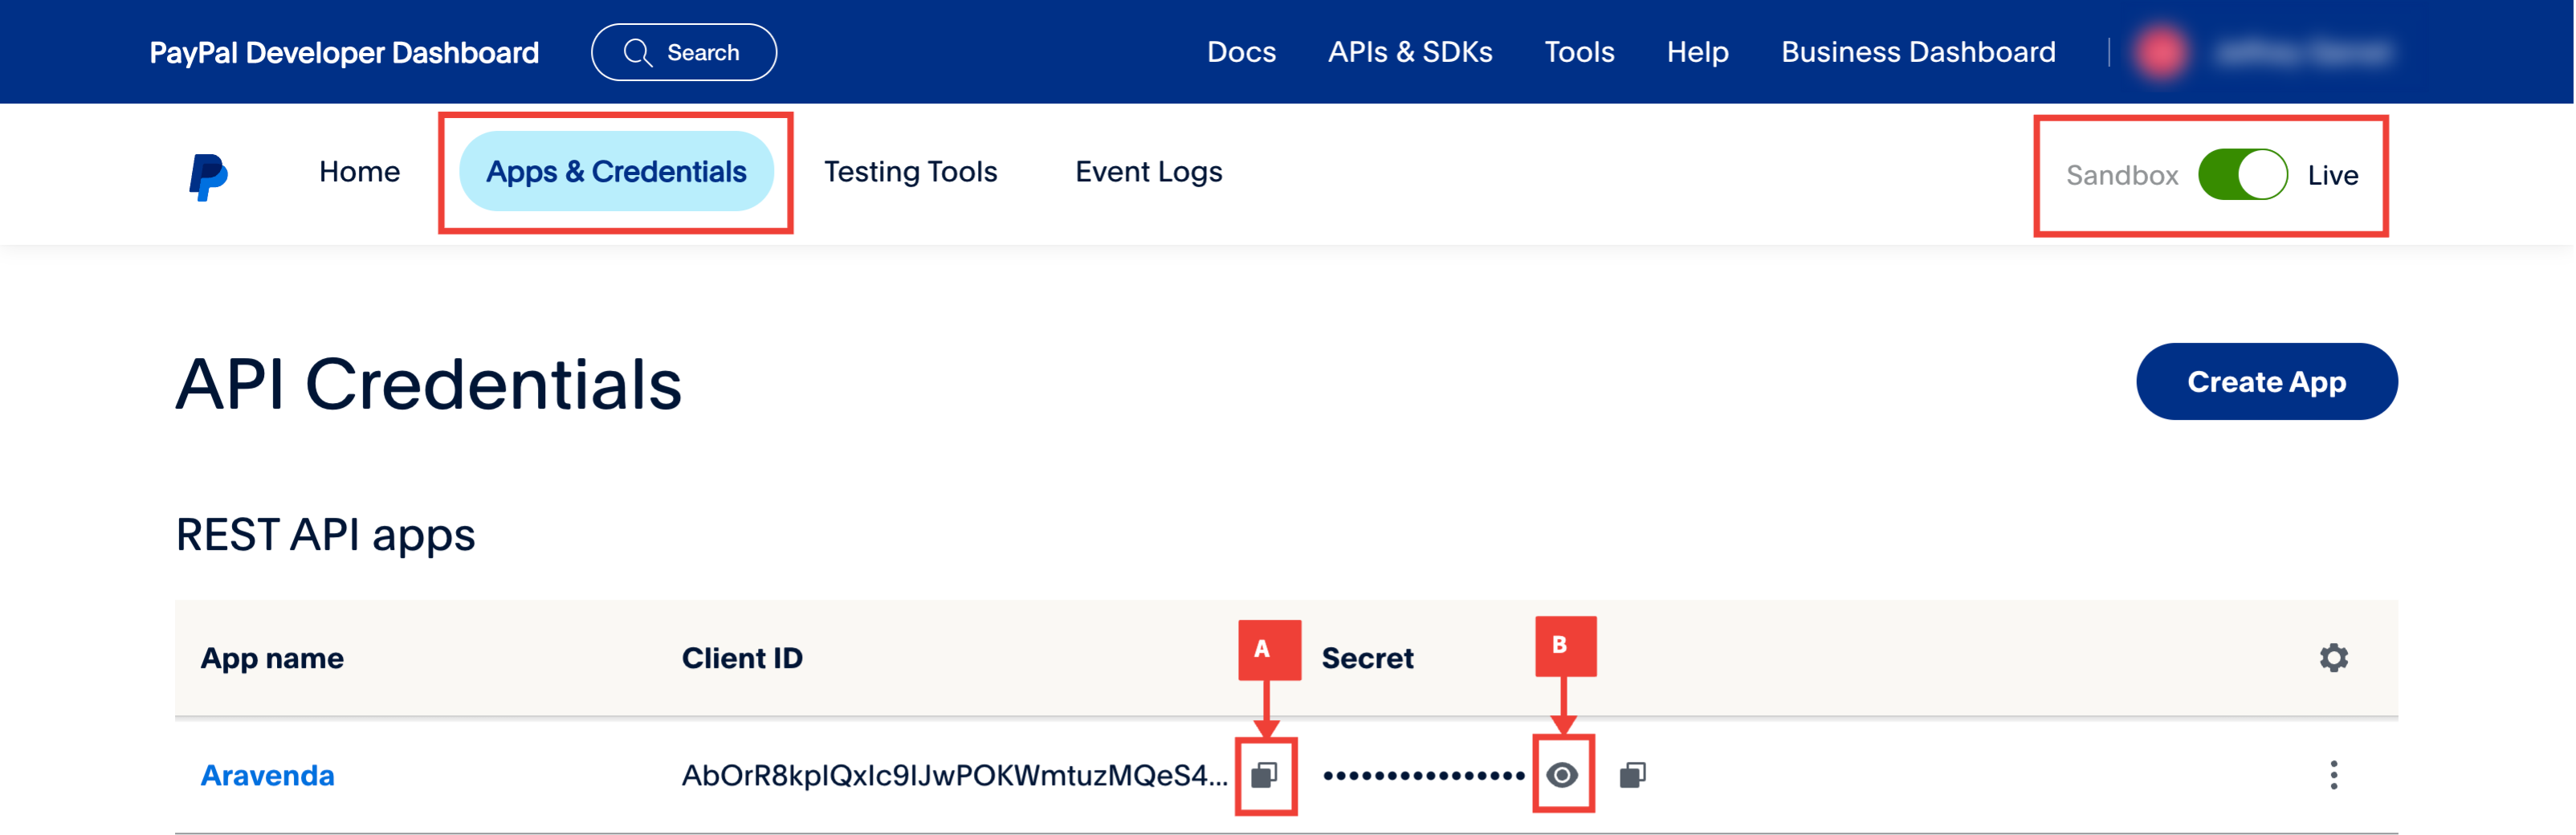Copy the Aravenda Client ID
This screenshot has width=2576, height=835.
tap(1265, 775)
